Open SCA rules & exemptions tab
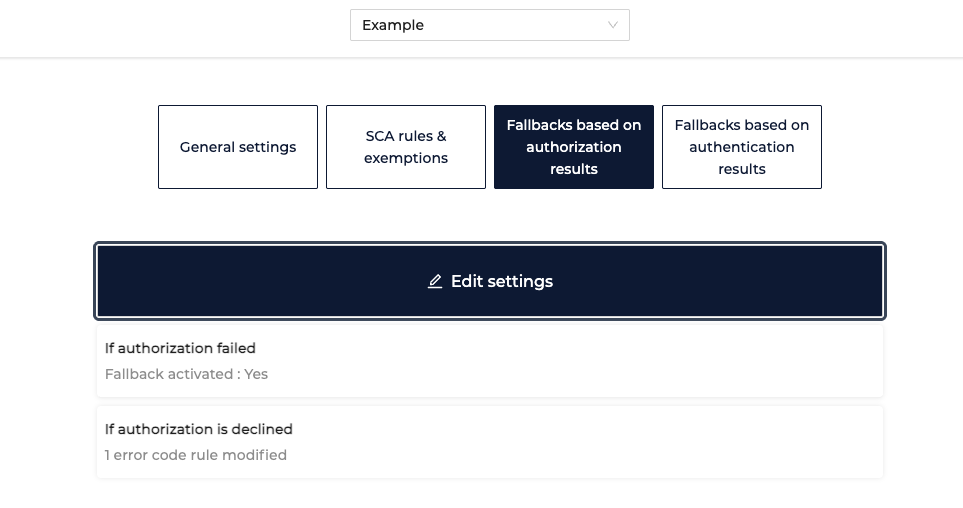Image resolution: width=963 pixels, height=508 pixels. pyautogui.click(x=406, y=147)
